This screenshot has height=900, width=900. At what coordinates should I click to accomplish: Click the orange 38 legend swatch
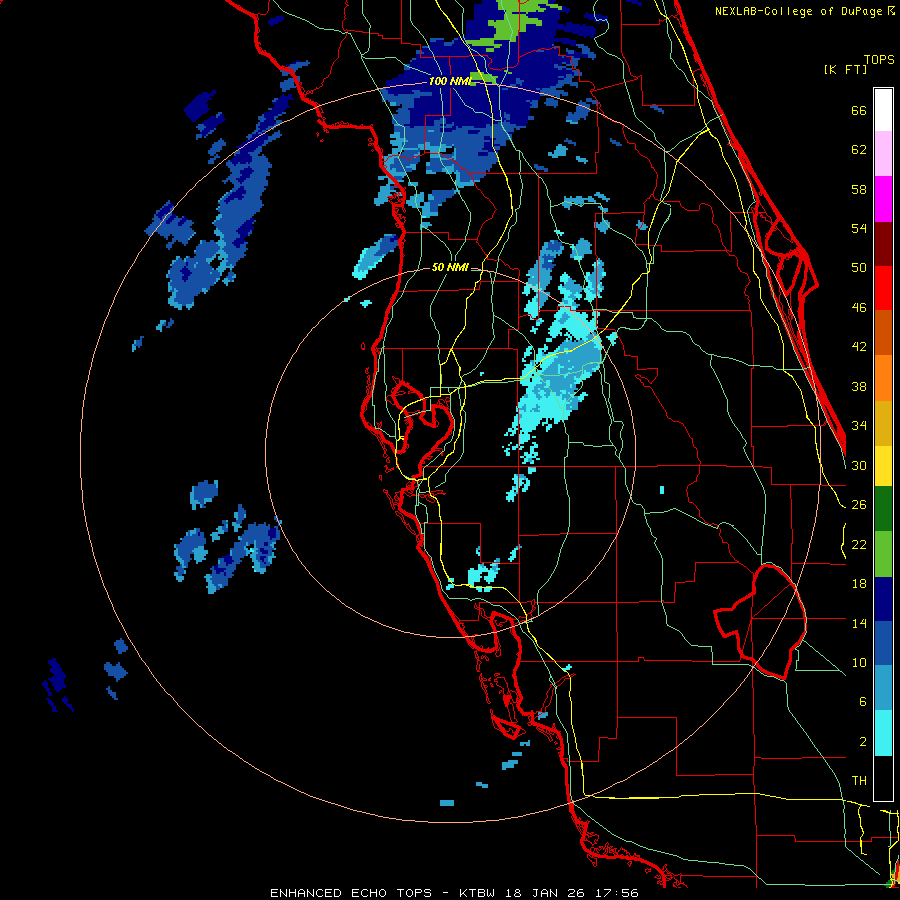(x=883, y=378)
